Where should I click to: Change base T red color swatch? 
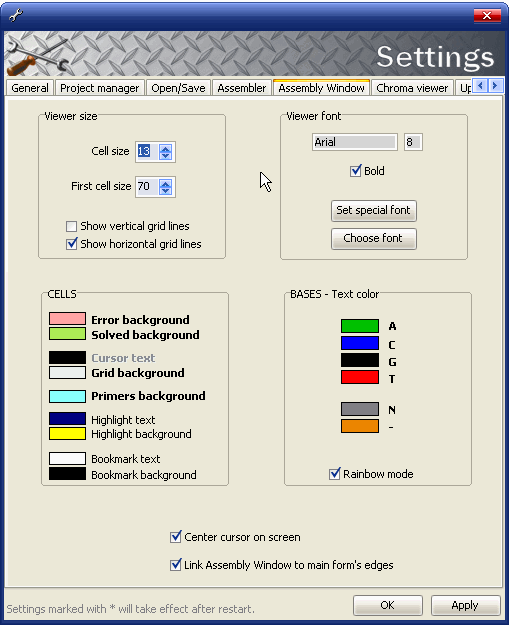coord(360,377)
